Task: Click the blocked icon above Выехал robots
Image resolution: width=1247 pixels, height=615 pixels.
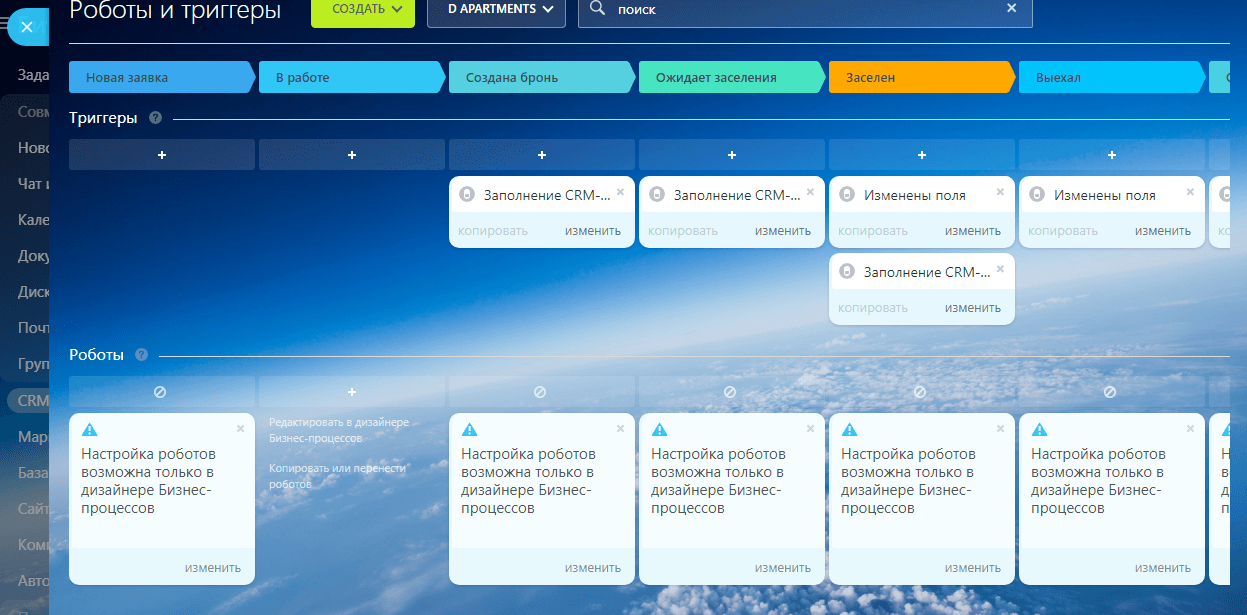Action: pos(1110,392)
